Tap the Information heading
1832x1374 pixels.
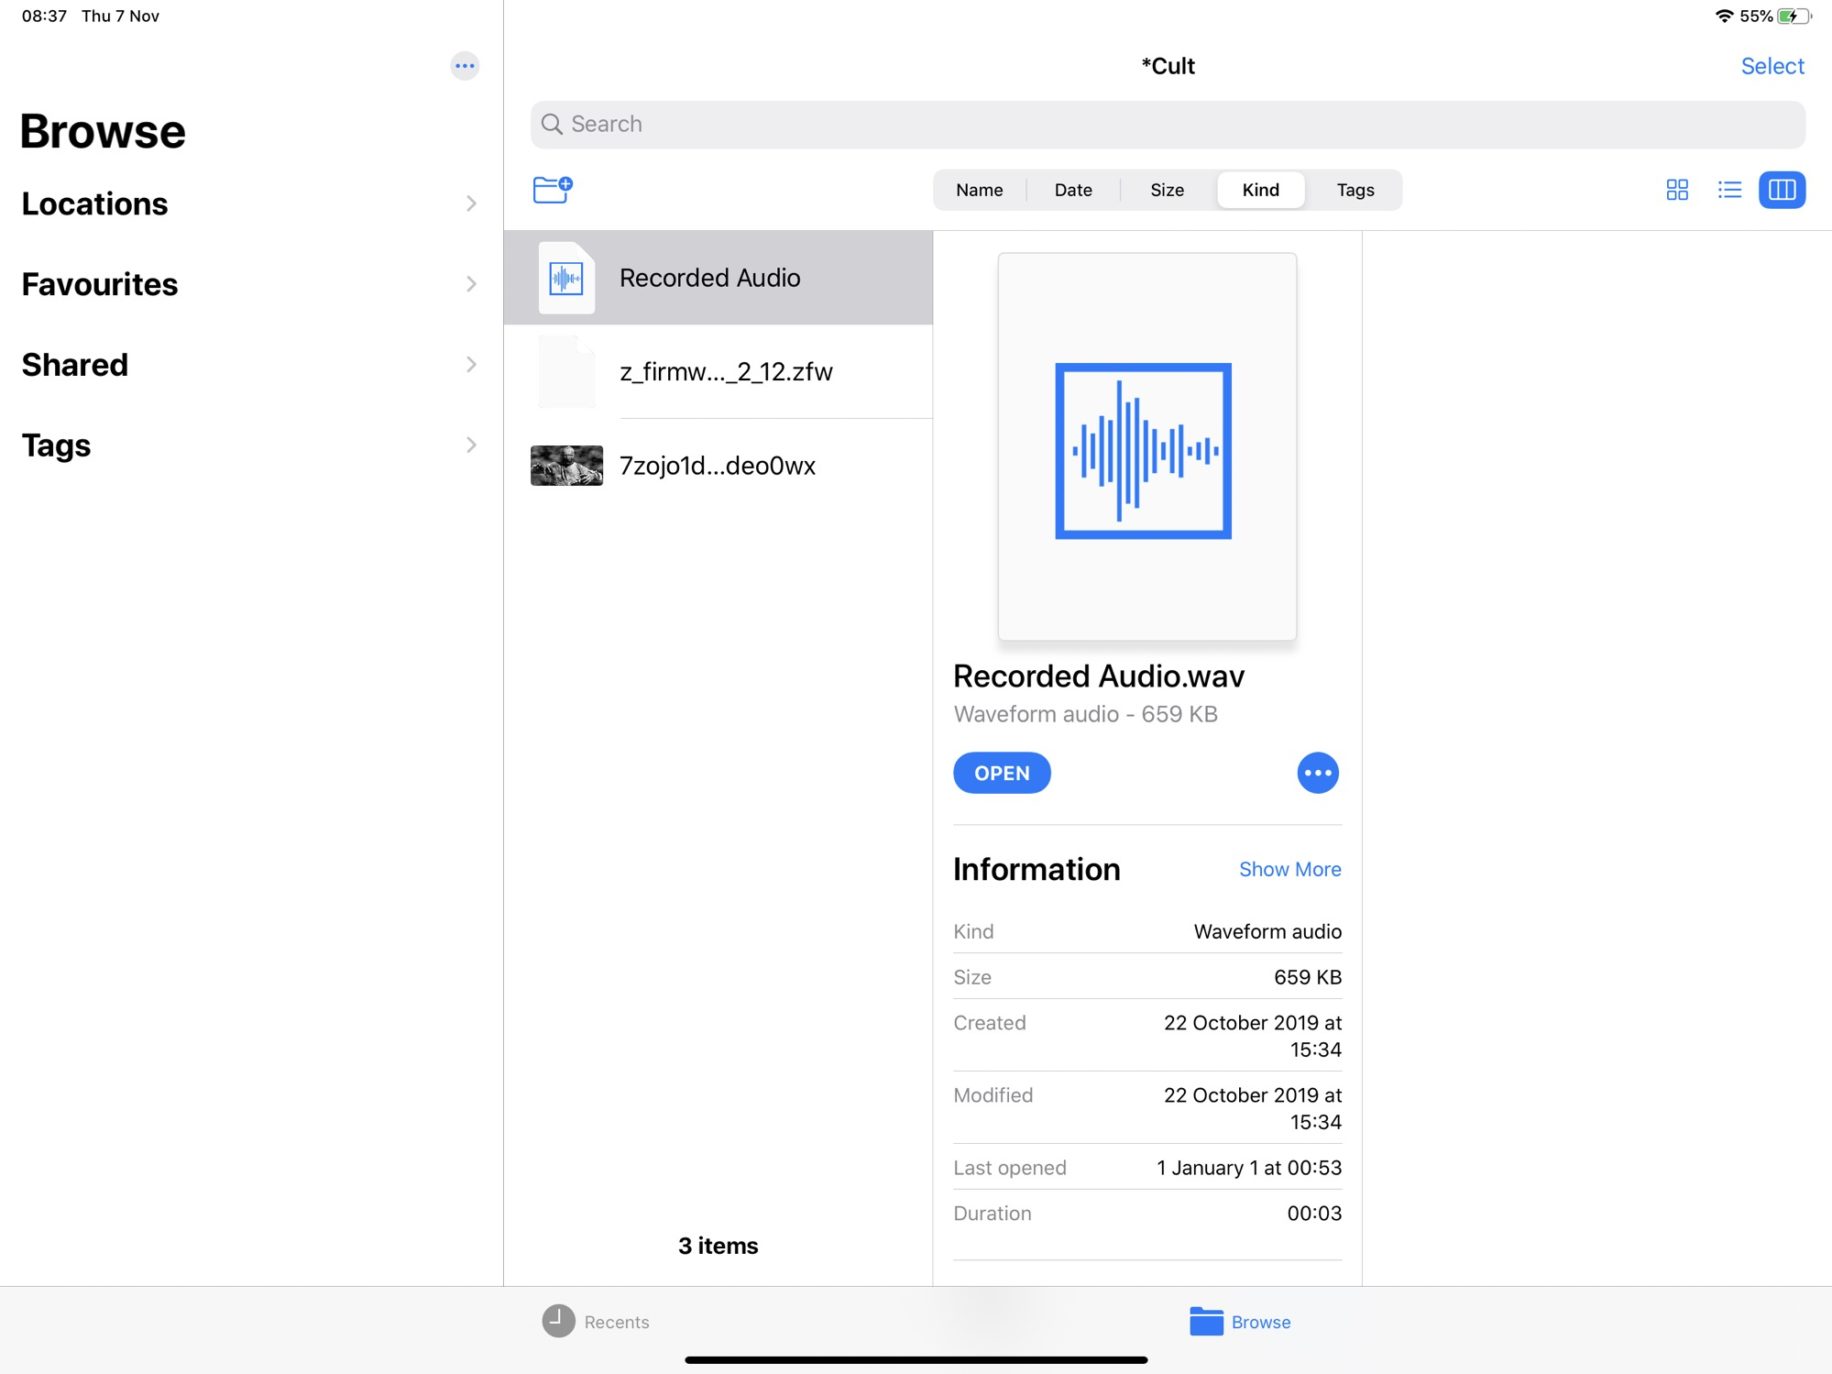[1036, 869]
